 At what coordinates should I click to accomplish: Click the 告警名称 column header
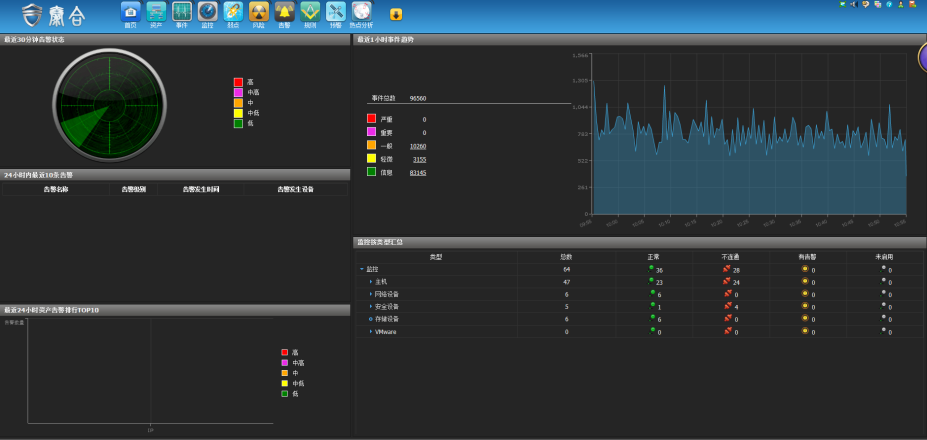pos(56,189)
